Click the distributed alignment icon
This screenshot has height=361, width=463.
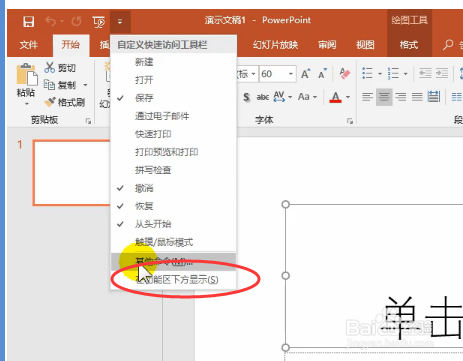pyautogui.click(x=434, y=97)
